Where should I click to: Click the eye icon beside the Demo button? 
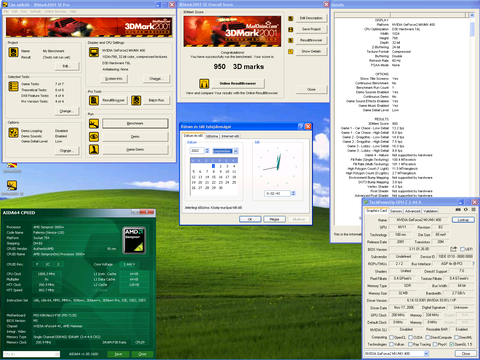click(94, 136)
